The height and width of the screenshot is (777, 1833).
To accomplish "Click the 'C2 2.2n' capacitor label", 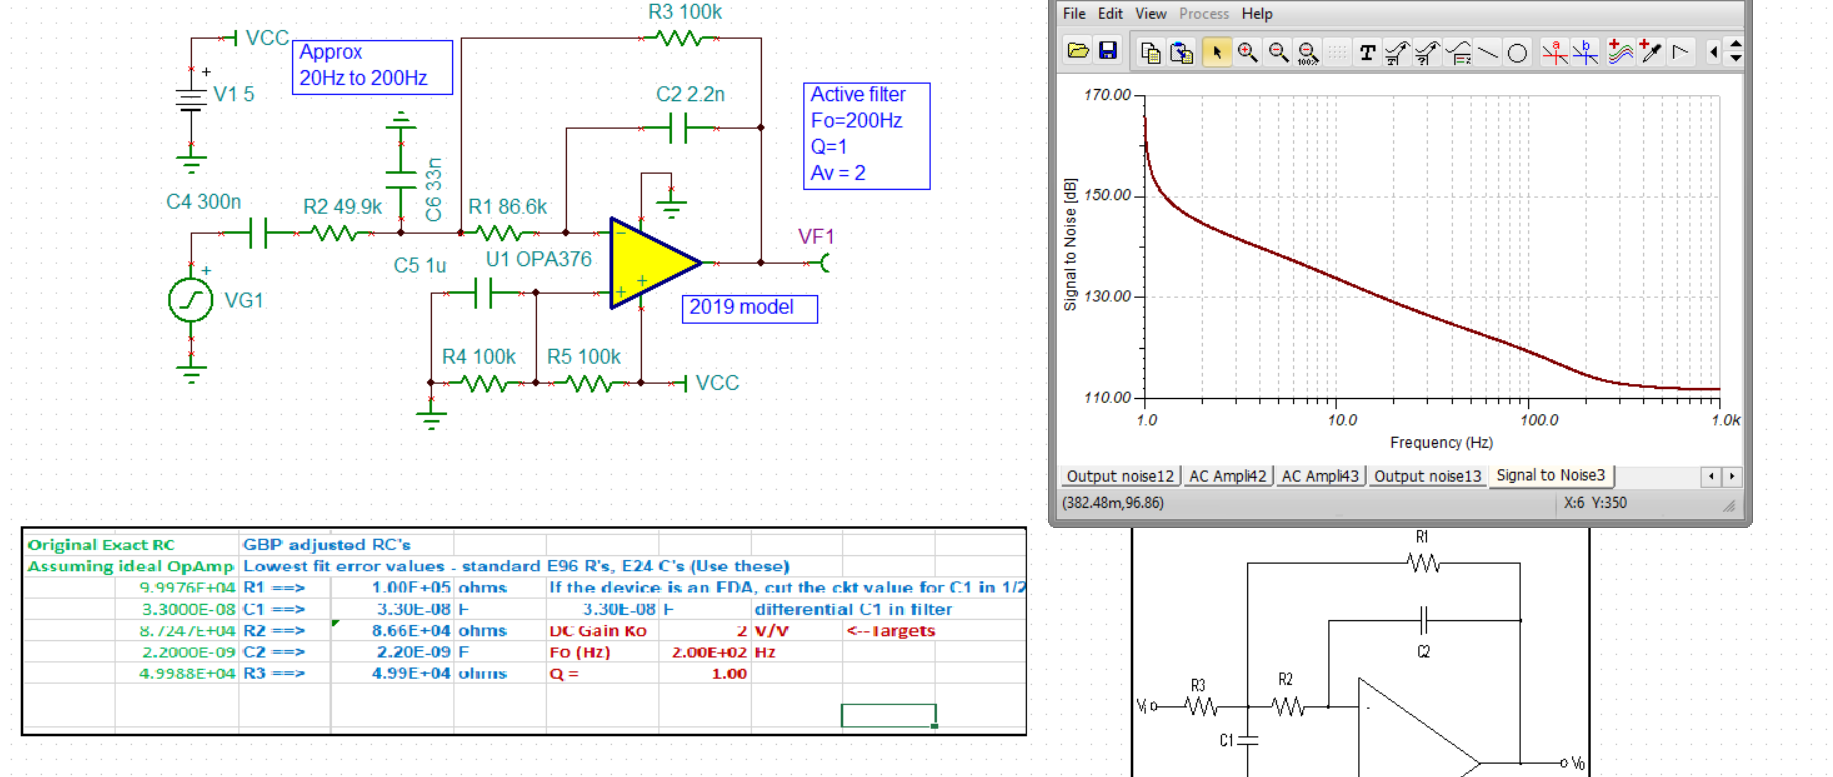I will [x=691, y=94].
